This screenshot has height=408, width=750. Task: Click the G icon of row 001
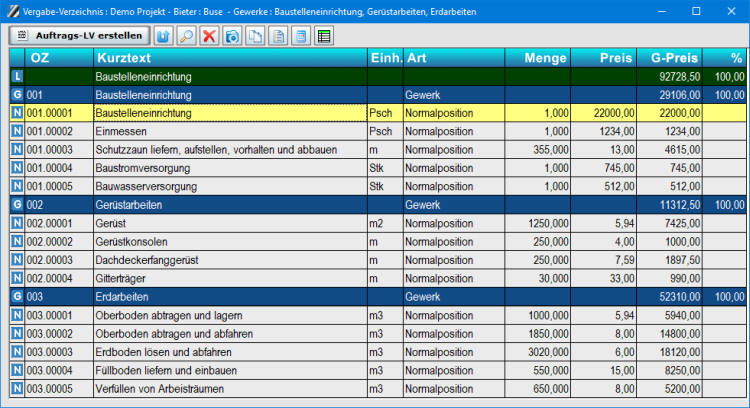coord(17,95)
